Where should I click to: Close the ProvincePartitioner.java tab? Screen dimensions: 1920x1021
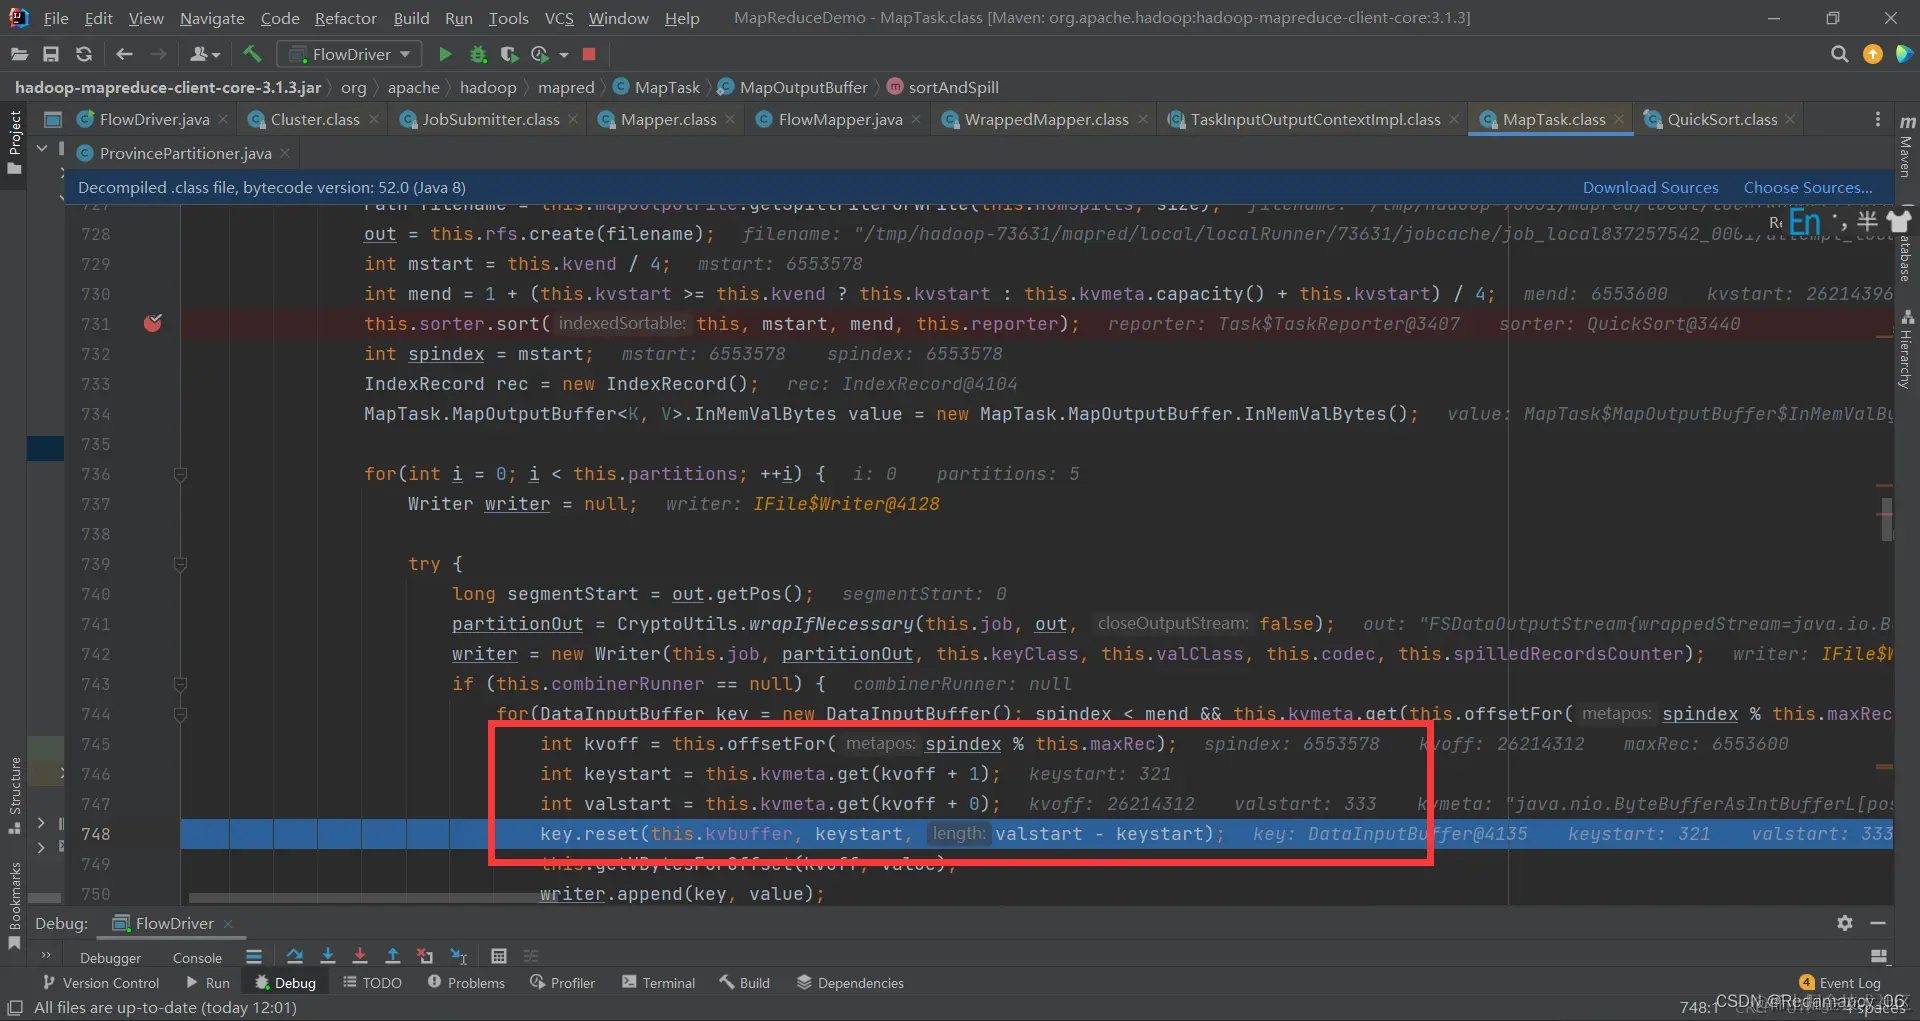(x=285, y=153)
